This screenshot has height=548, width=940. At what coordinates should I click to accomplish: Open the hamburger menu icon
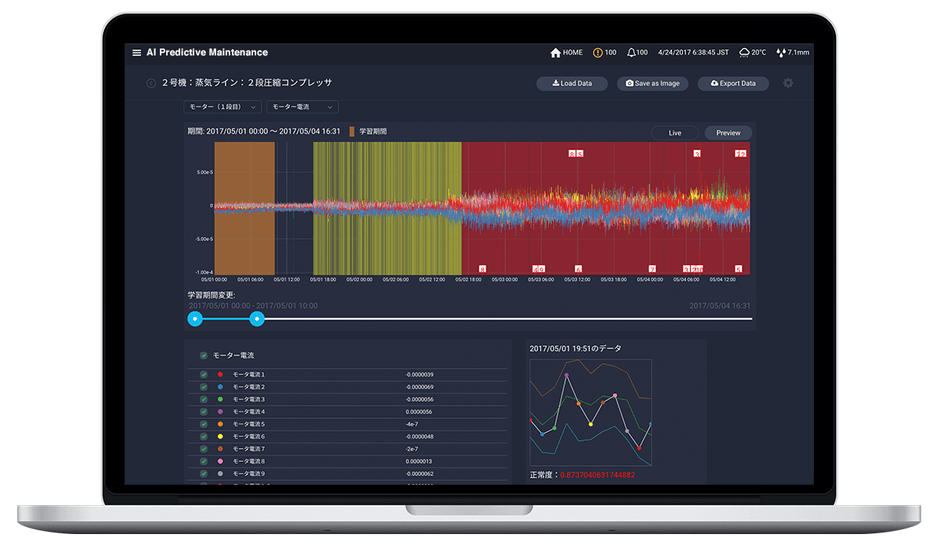pyautogui.click(x=137, y=53)
